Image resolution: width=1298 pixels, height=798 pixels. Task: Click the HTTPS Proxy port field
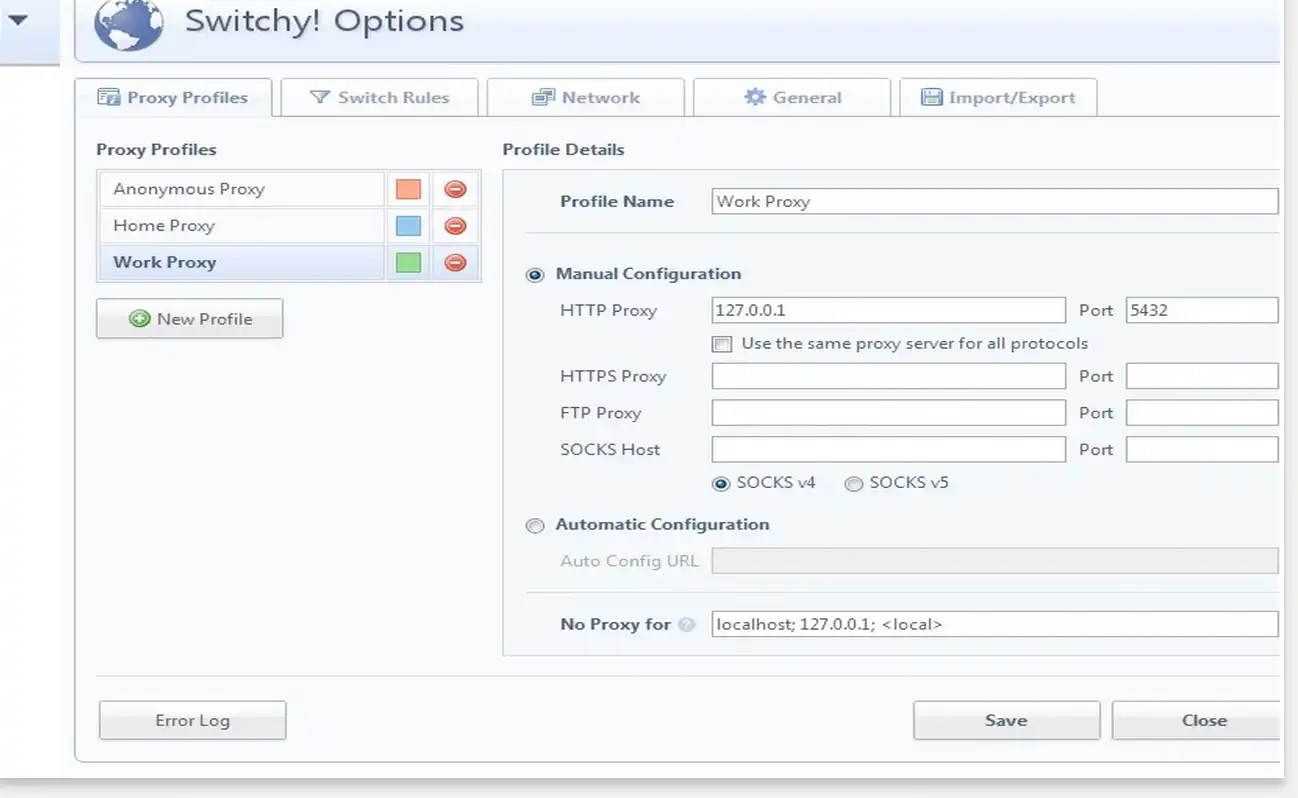1202,376
